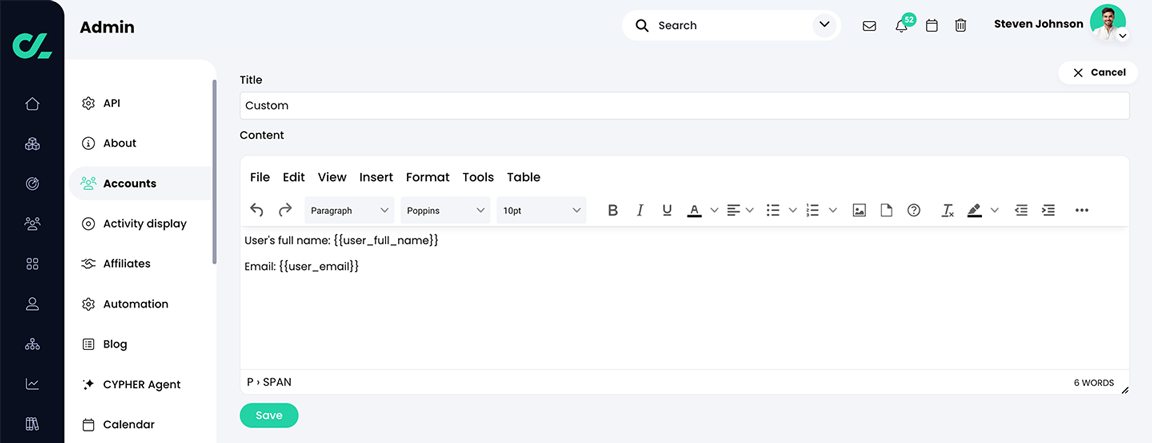This screenshot has width=1152, height=443.
Task: Expand bullet list style options
Action: [793, 210]
